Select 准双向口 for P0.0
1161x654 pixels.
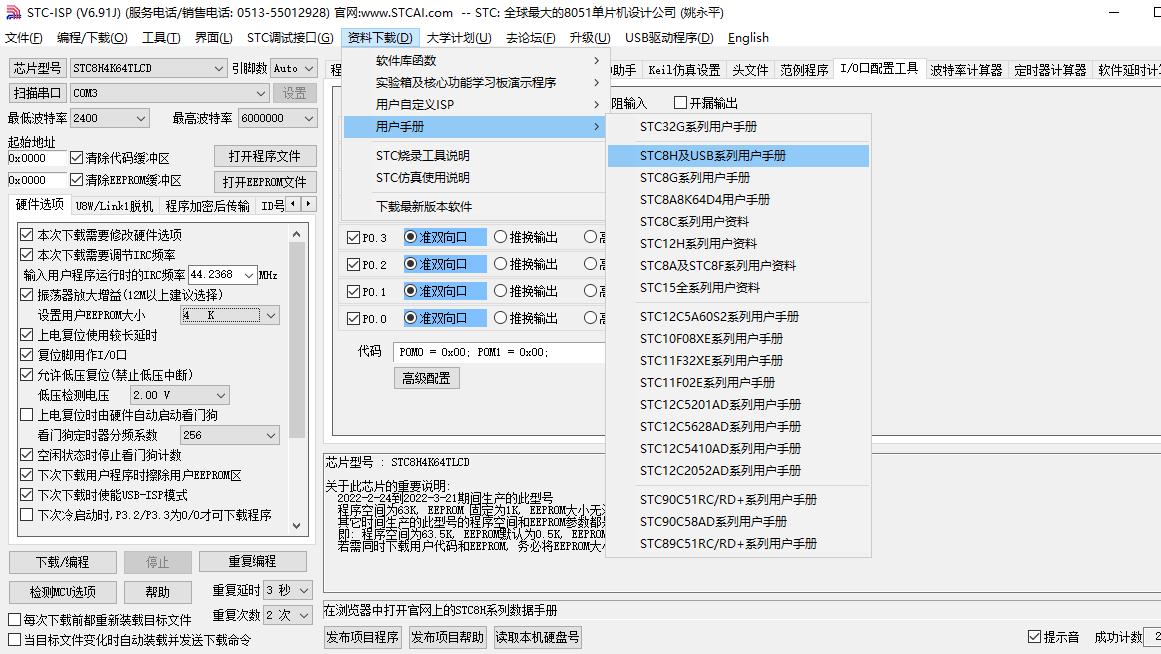point(410,318)
